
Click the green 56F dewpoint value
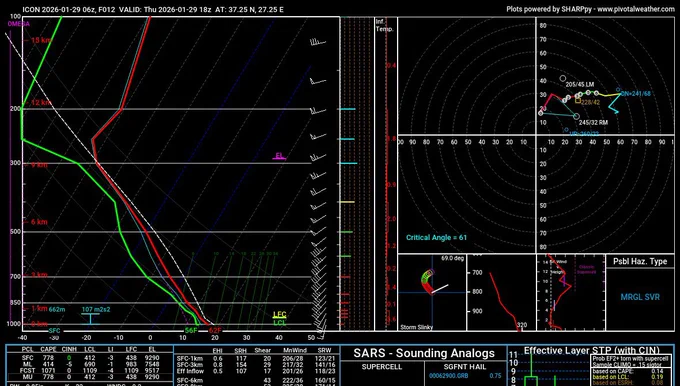point(191,330)
